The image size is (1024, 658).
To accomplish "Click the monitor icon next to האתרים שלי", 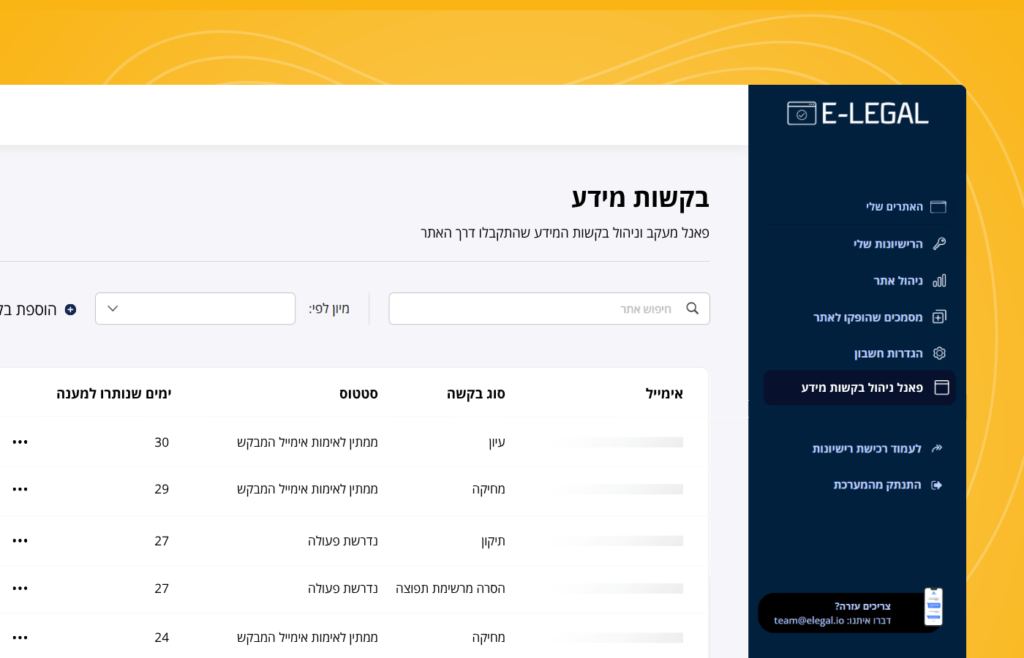I will coord(938,206).
